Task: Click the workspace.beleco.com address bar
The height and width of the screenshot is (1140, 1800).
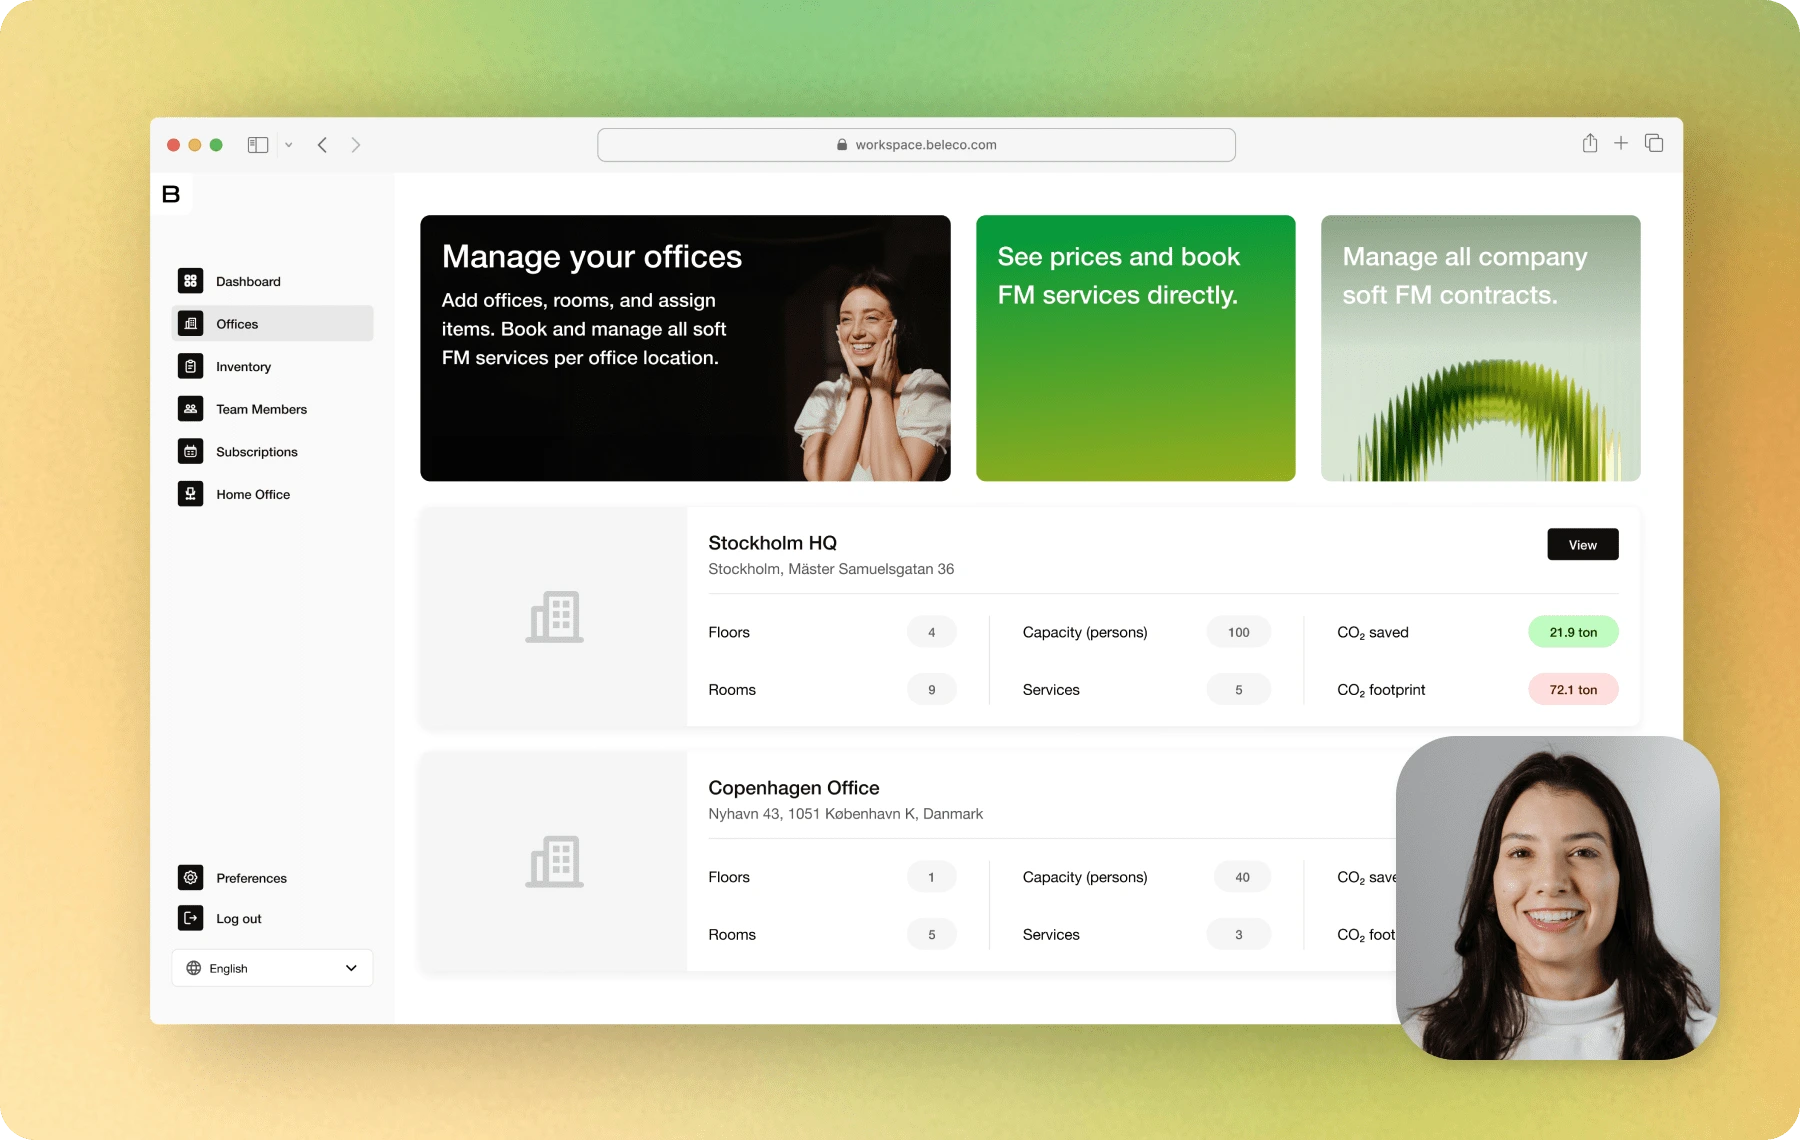Action: (916, 145)
